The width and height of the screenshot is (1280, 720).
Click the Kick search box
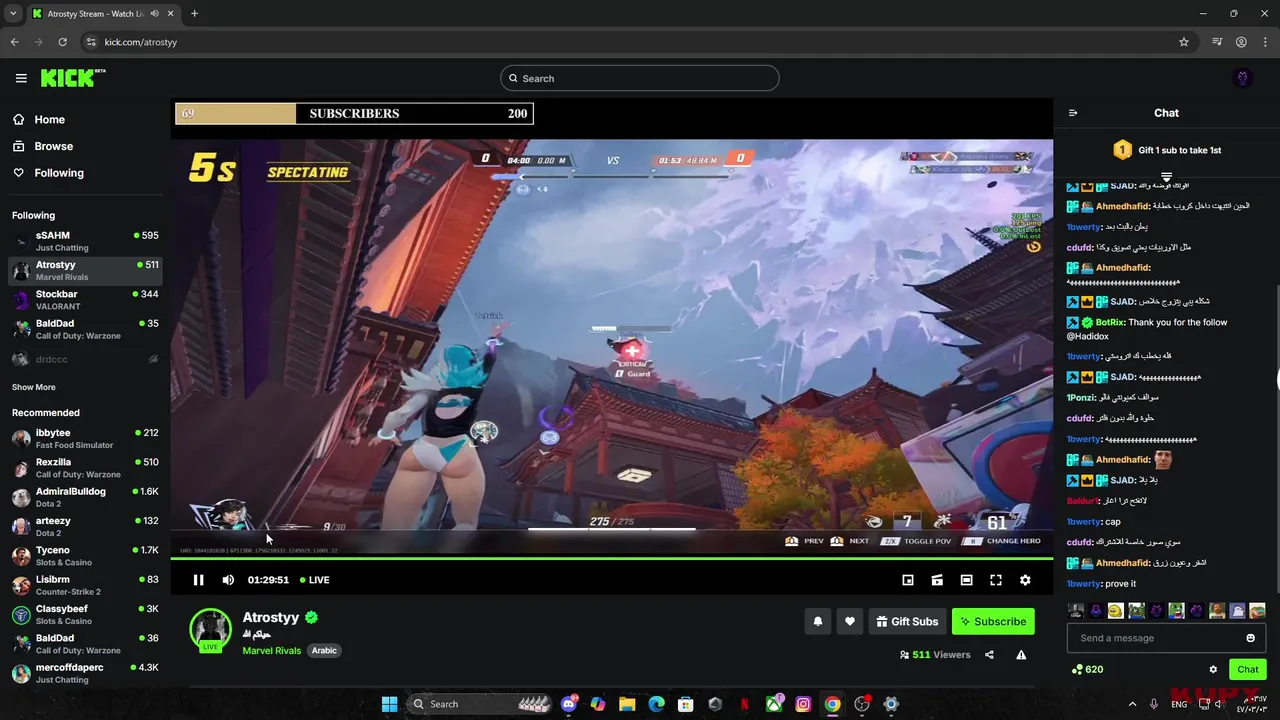(x=640, y=78)
